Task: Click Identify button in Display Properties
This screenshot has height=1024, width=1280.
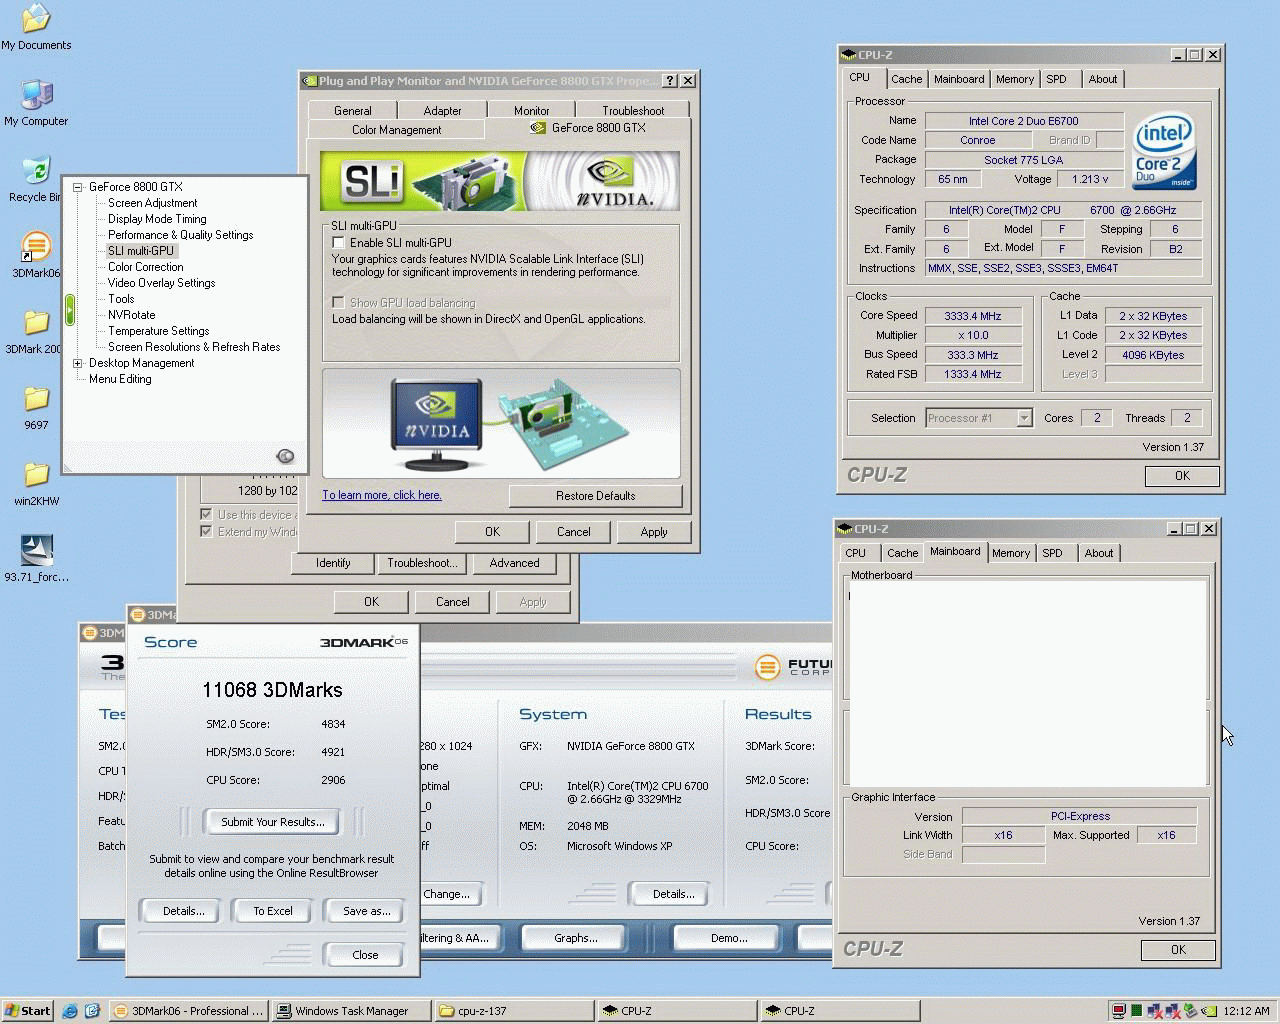Action: (x=333, y=563)
